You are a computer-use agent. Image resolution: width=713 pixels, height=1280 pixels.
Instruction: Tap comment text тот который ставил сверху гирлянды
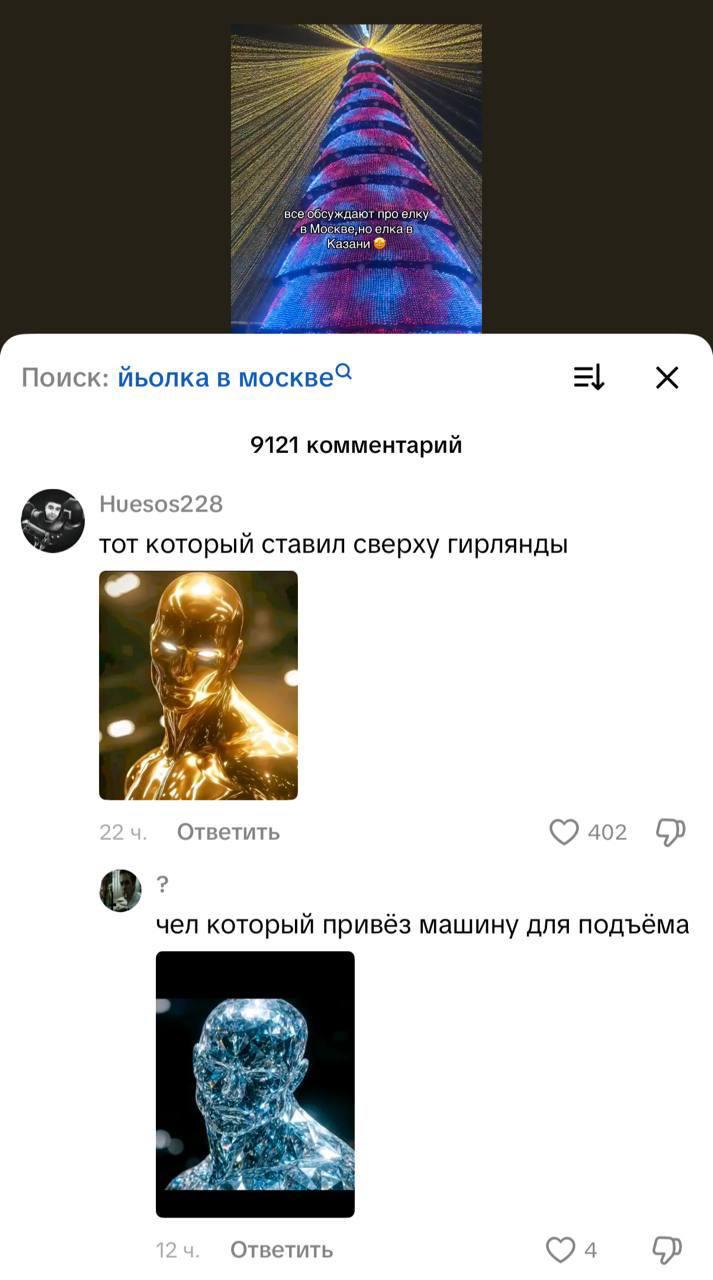click(333, 545)
